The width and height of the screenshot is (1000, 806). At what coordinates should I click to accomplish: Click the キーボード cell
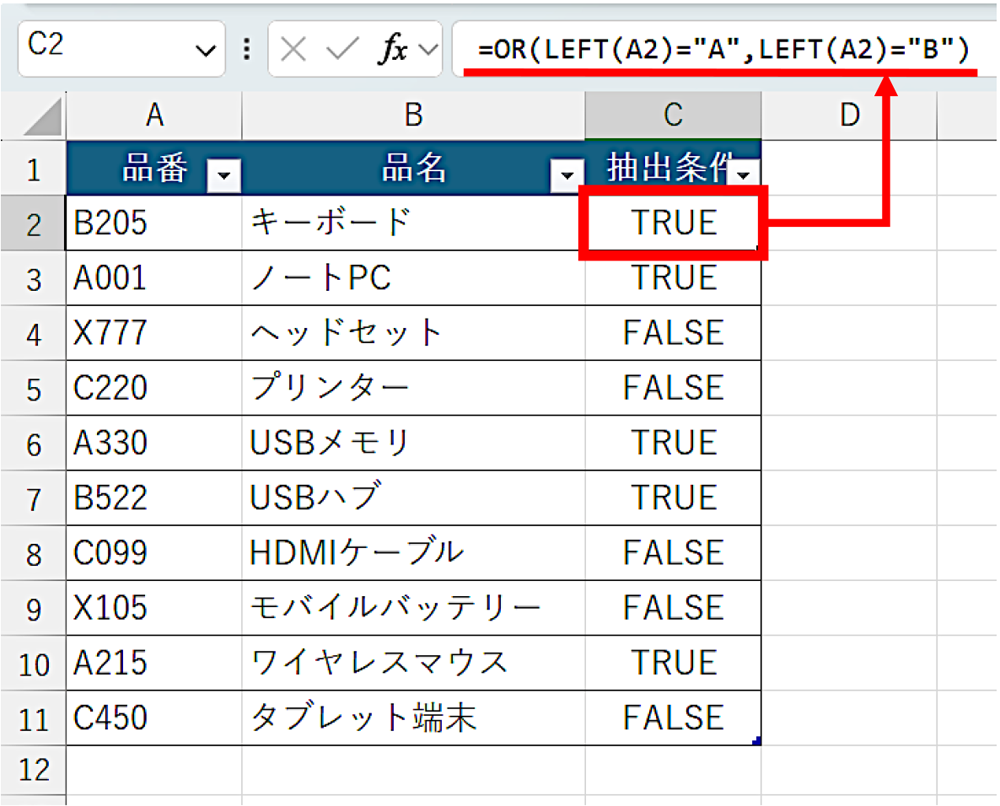[x=413, y=223]
